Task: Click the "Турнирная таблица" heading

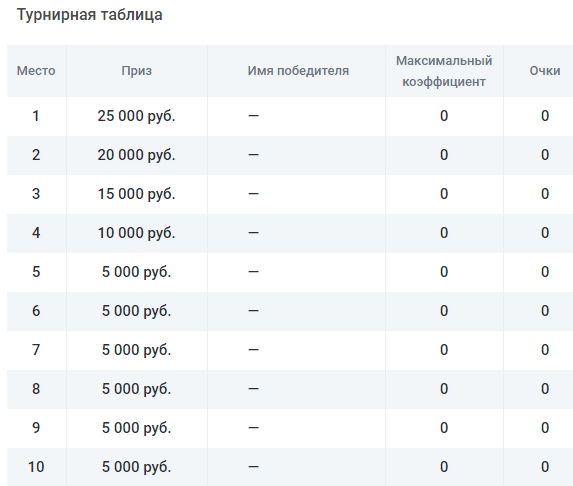Action: pos(90,15)
